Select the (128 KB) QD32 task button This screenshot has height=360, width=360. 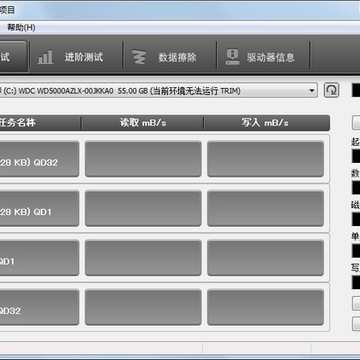point(39,159)
